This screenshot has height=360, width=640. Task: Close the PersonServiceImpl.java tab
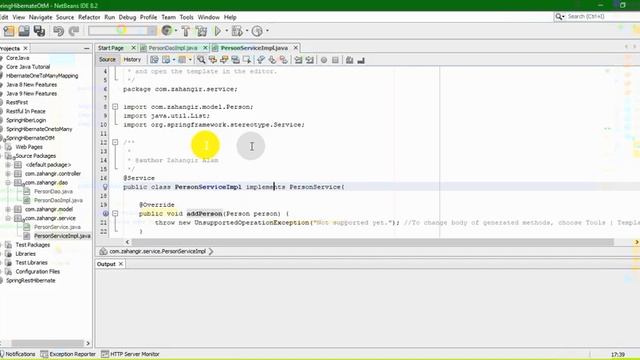[296, 48]
